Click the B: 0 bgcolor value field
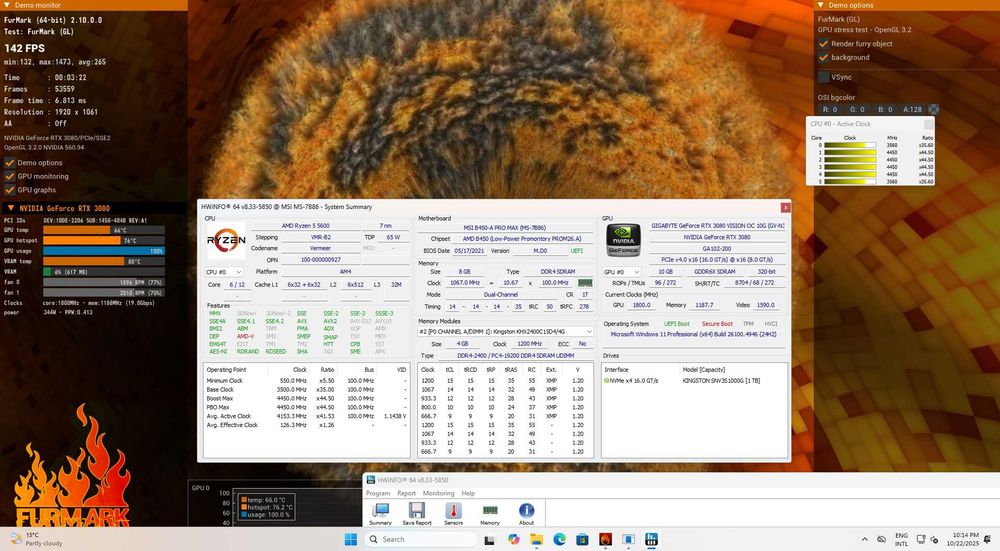This screenshot has height=551, width=1000. [x=885, y=109]
